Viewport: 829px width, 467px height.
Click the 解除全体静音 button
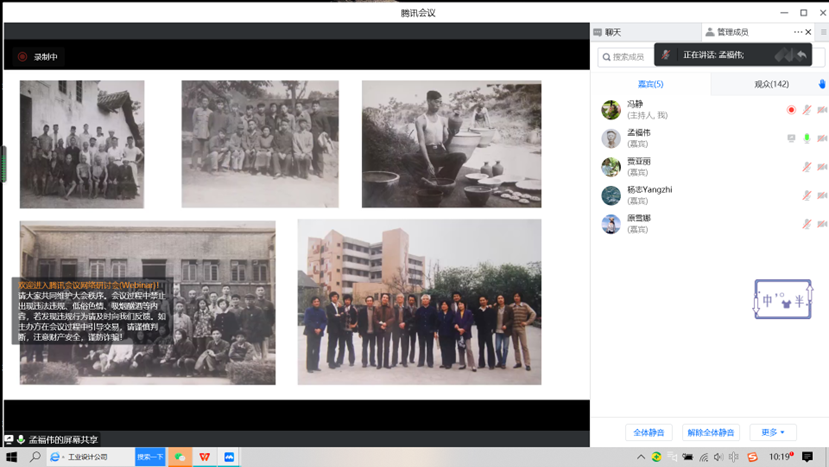pyautogui.click(x=710, y=432)
